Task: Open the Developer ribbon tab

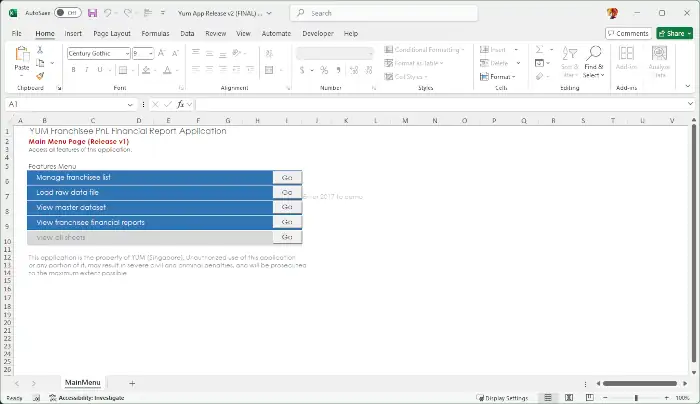Action: [315, 33]
